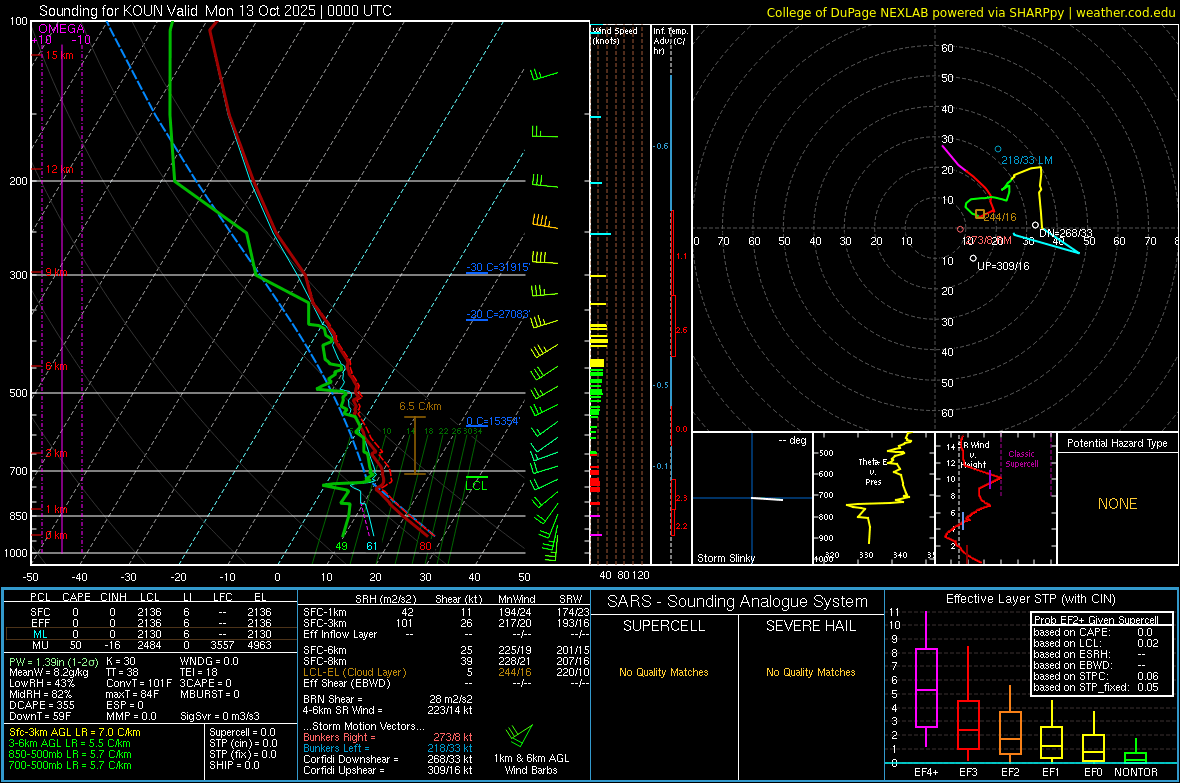Click the ConvT = 101F value
This screenshot has width=1180, height=783.
coord(139,683)
